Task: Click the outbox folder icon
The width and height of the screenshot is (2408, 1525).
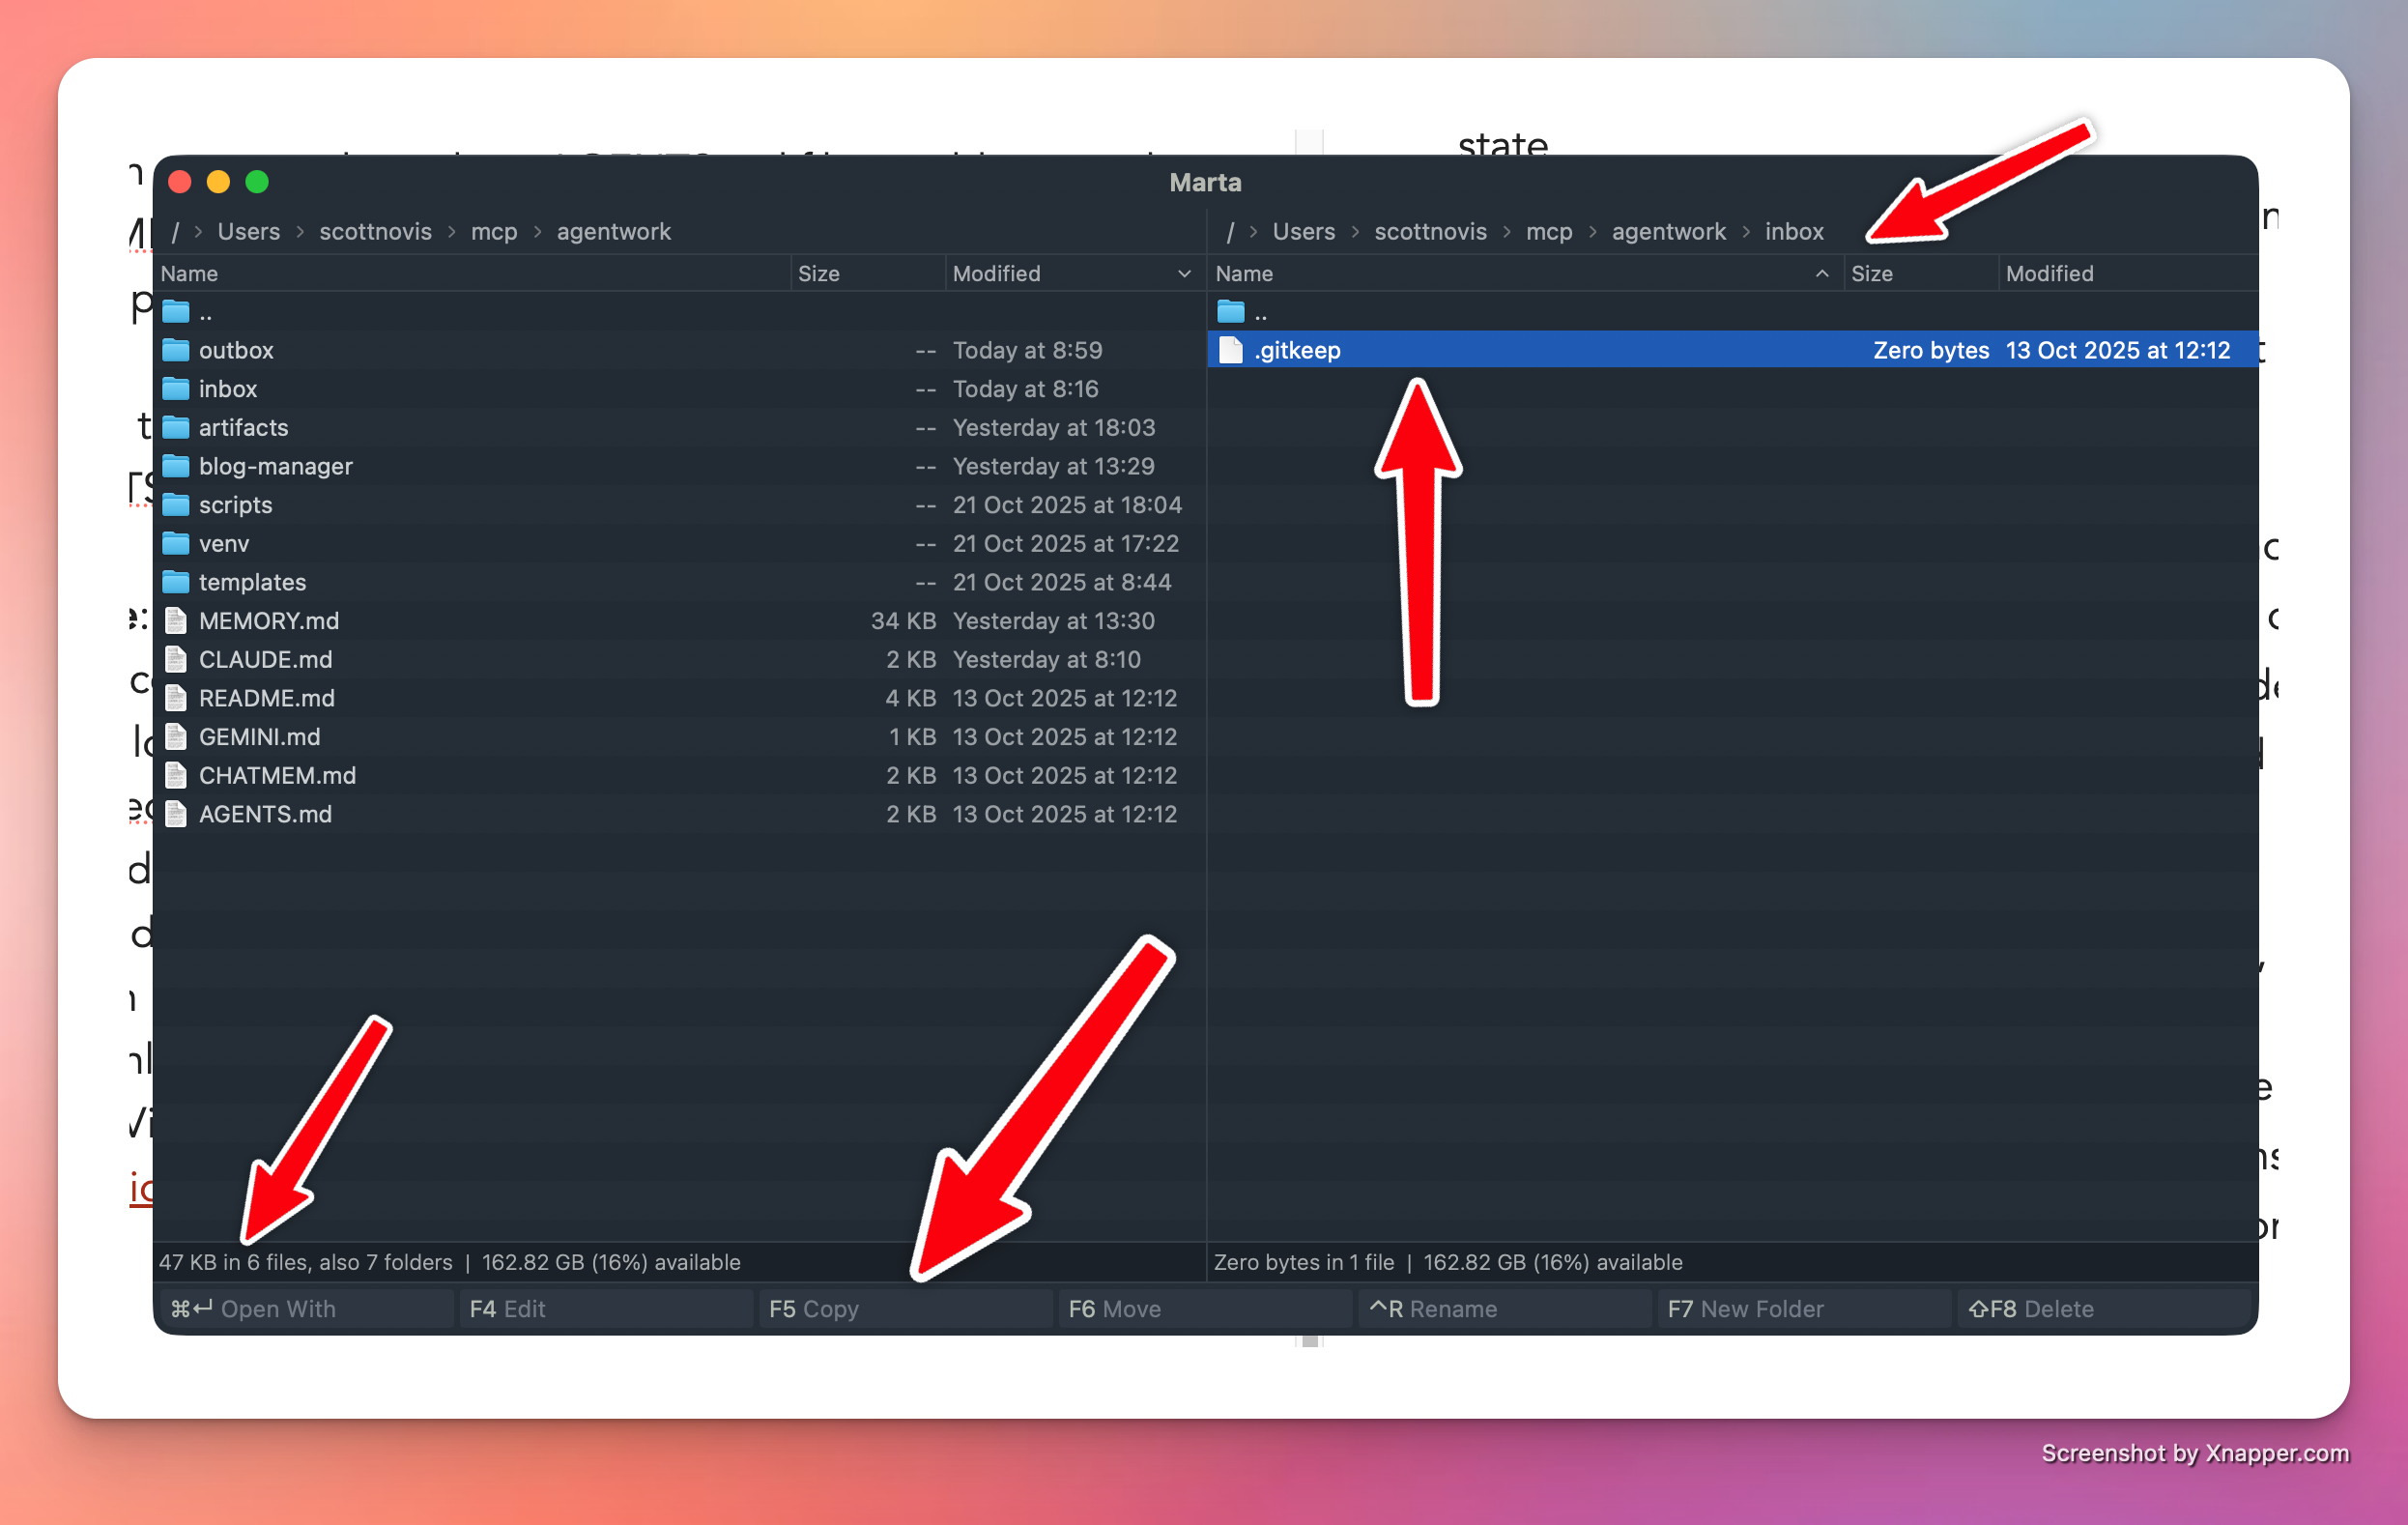Action: pos(176,350)
